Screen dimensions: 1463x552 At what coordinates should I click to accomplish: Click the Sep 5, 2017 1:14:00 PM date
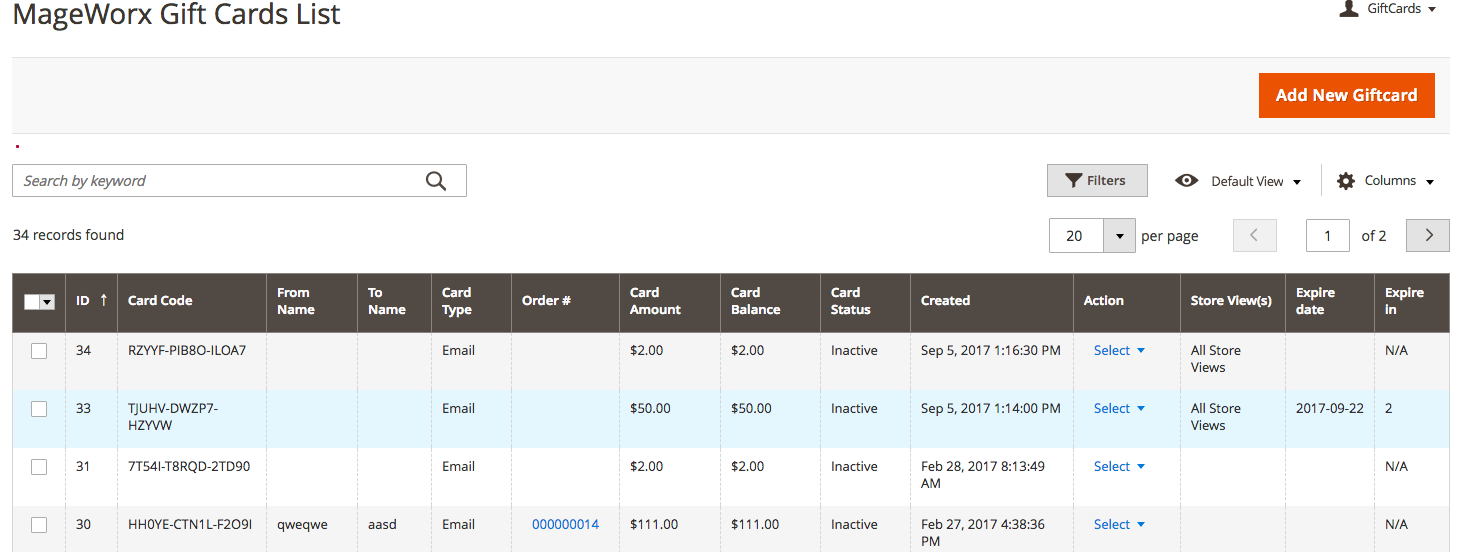pyautogui.click(x=991, y=409)
